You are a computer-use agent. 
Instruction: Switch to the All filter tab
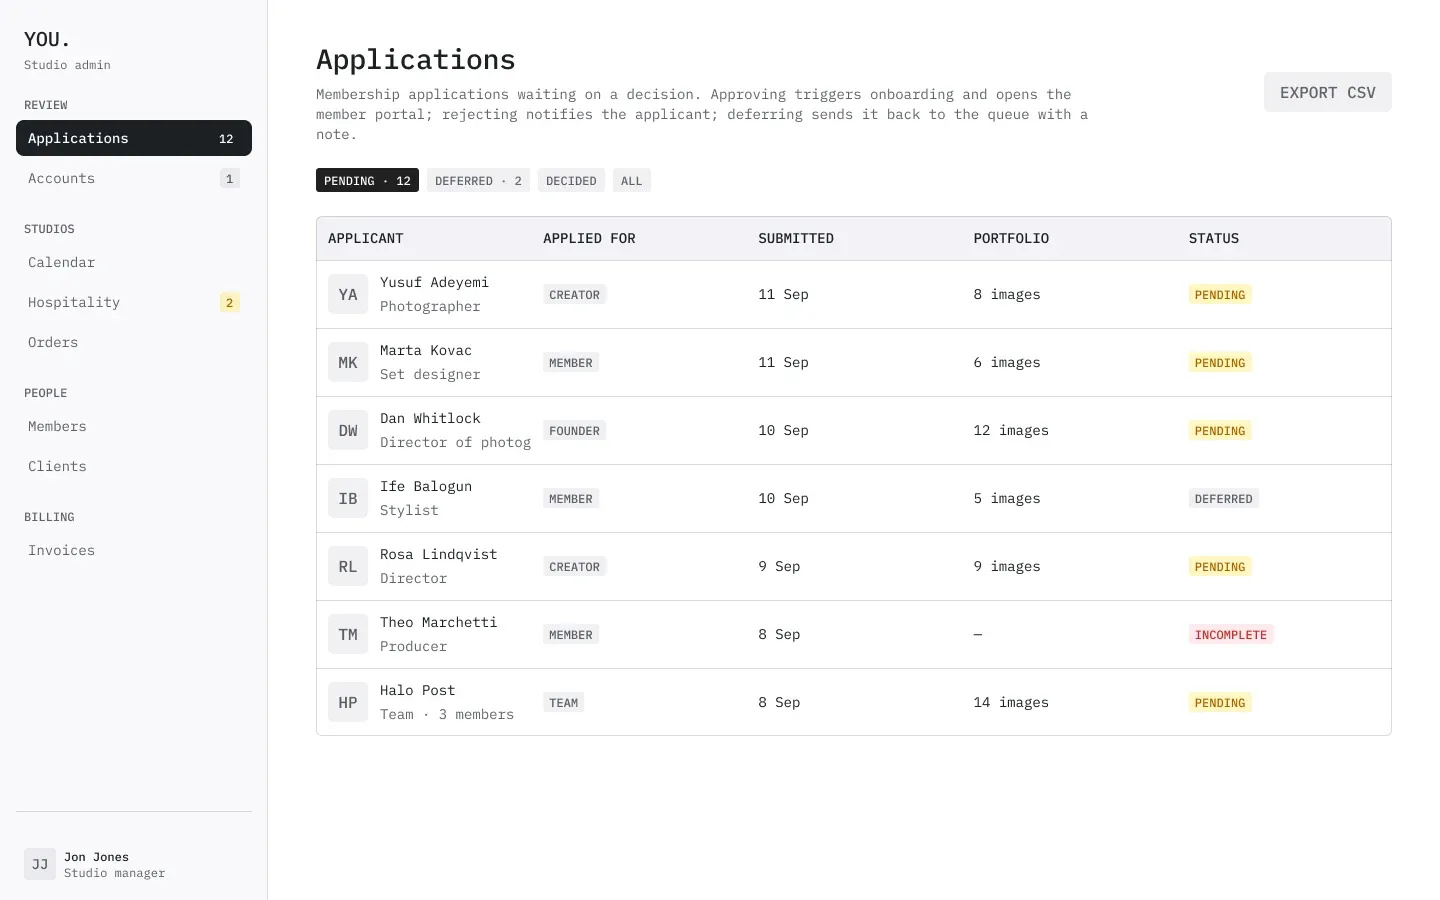[x=632, y=180]
